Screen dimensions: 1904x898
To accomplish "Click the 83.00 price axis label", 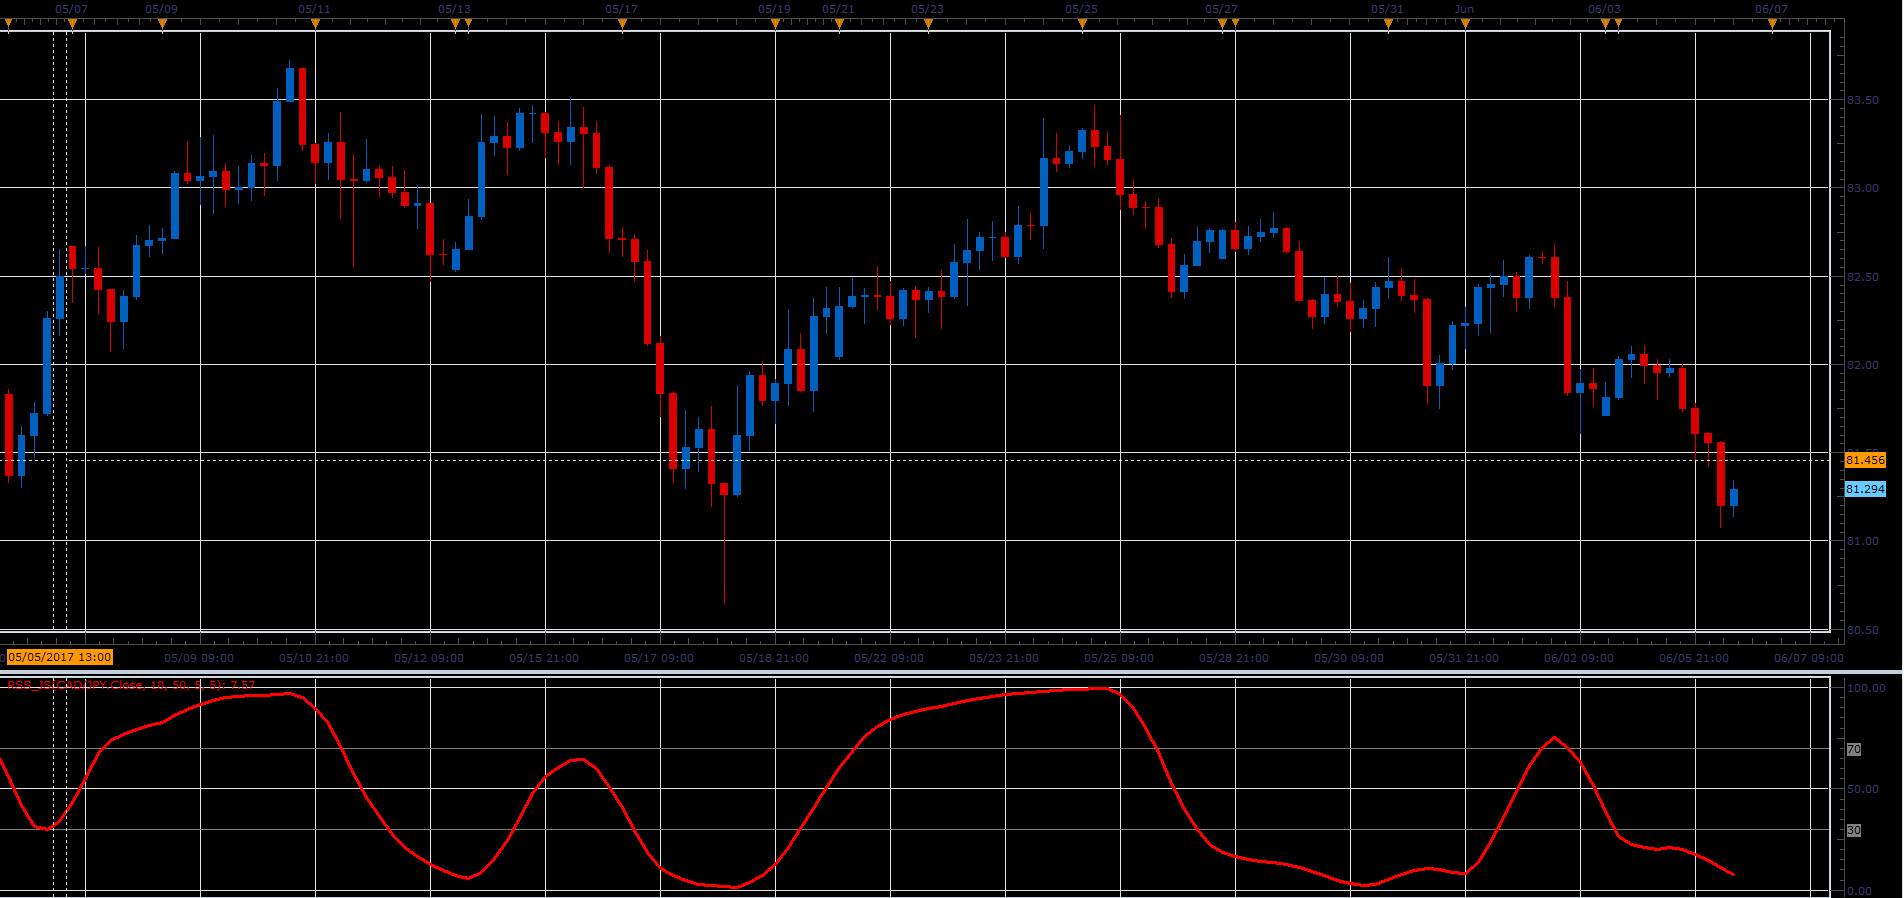I will pyautogui.click(x=1863, y=188).
